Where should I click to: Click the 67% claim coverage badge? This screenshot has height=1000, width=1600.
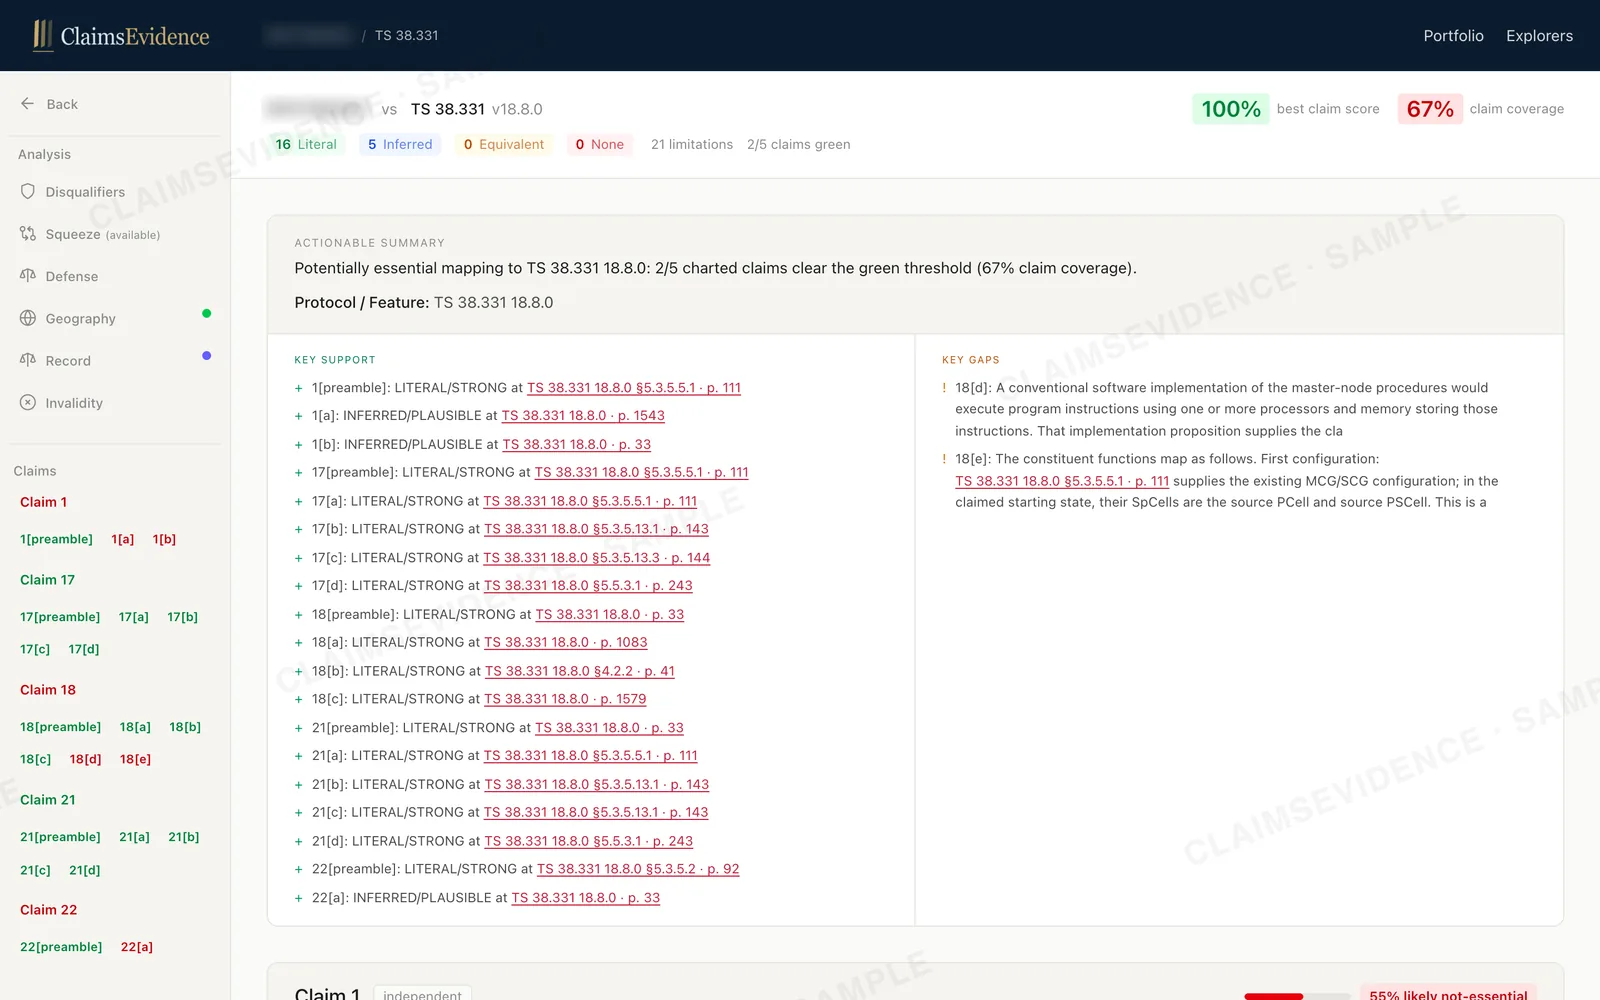coord(1430,109)
